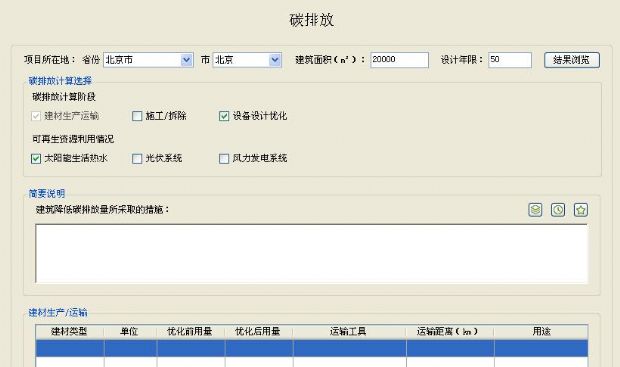
Task: Click 用途 column header
Action: pyautogui.click(x=541, y=331)
